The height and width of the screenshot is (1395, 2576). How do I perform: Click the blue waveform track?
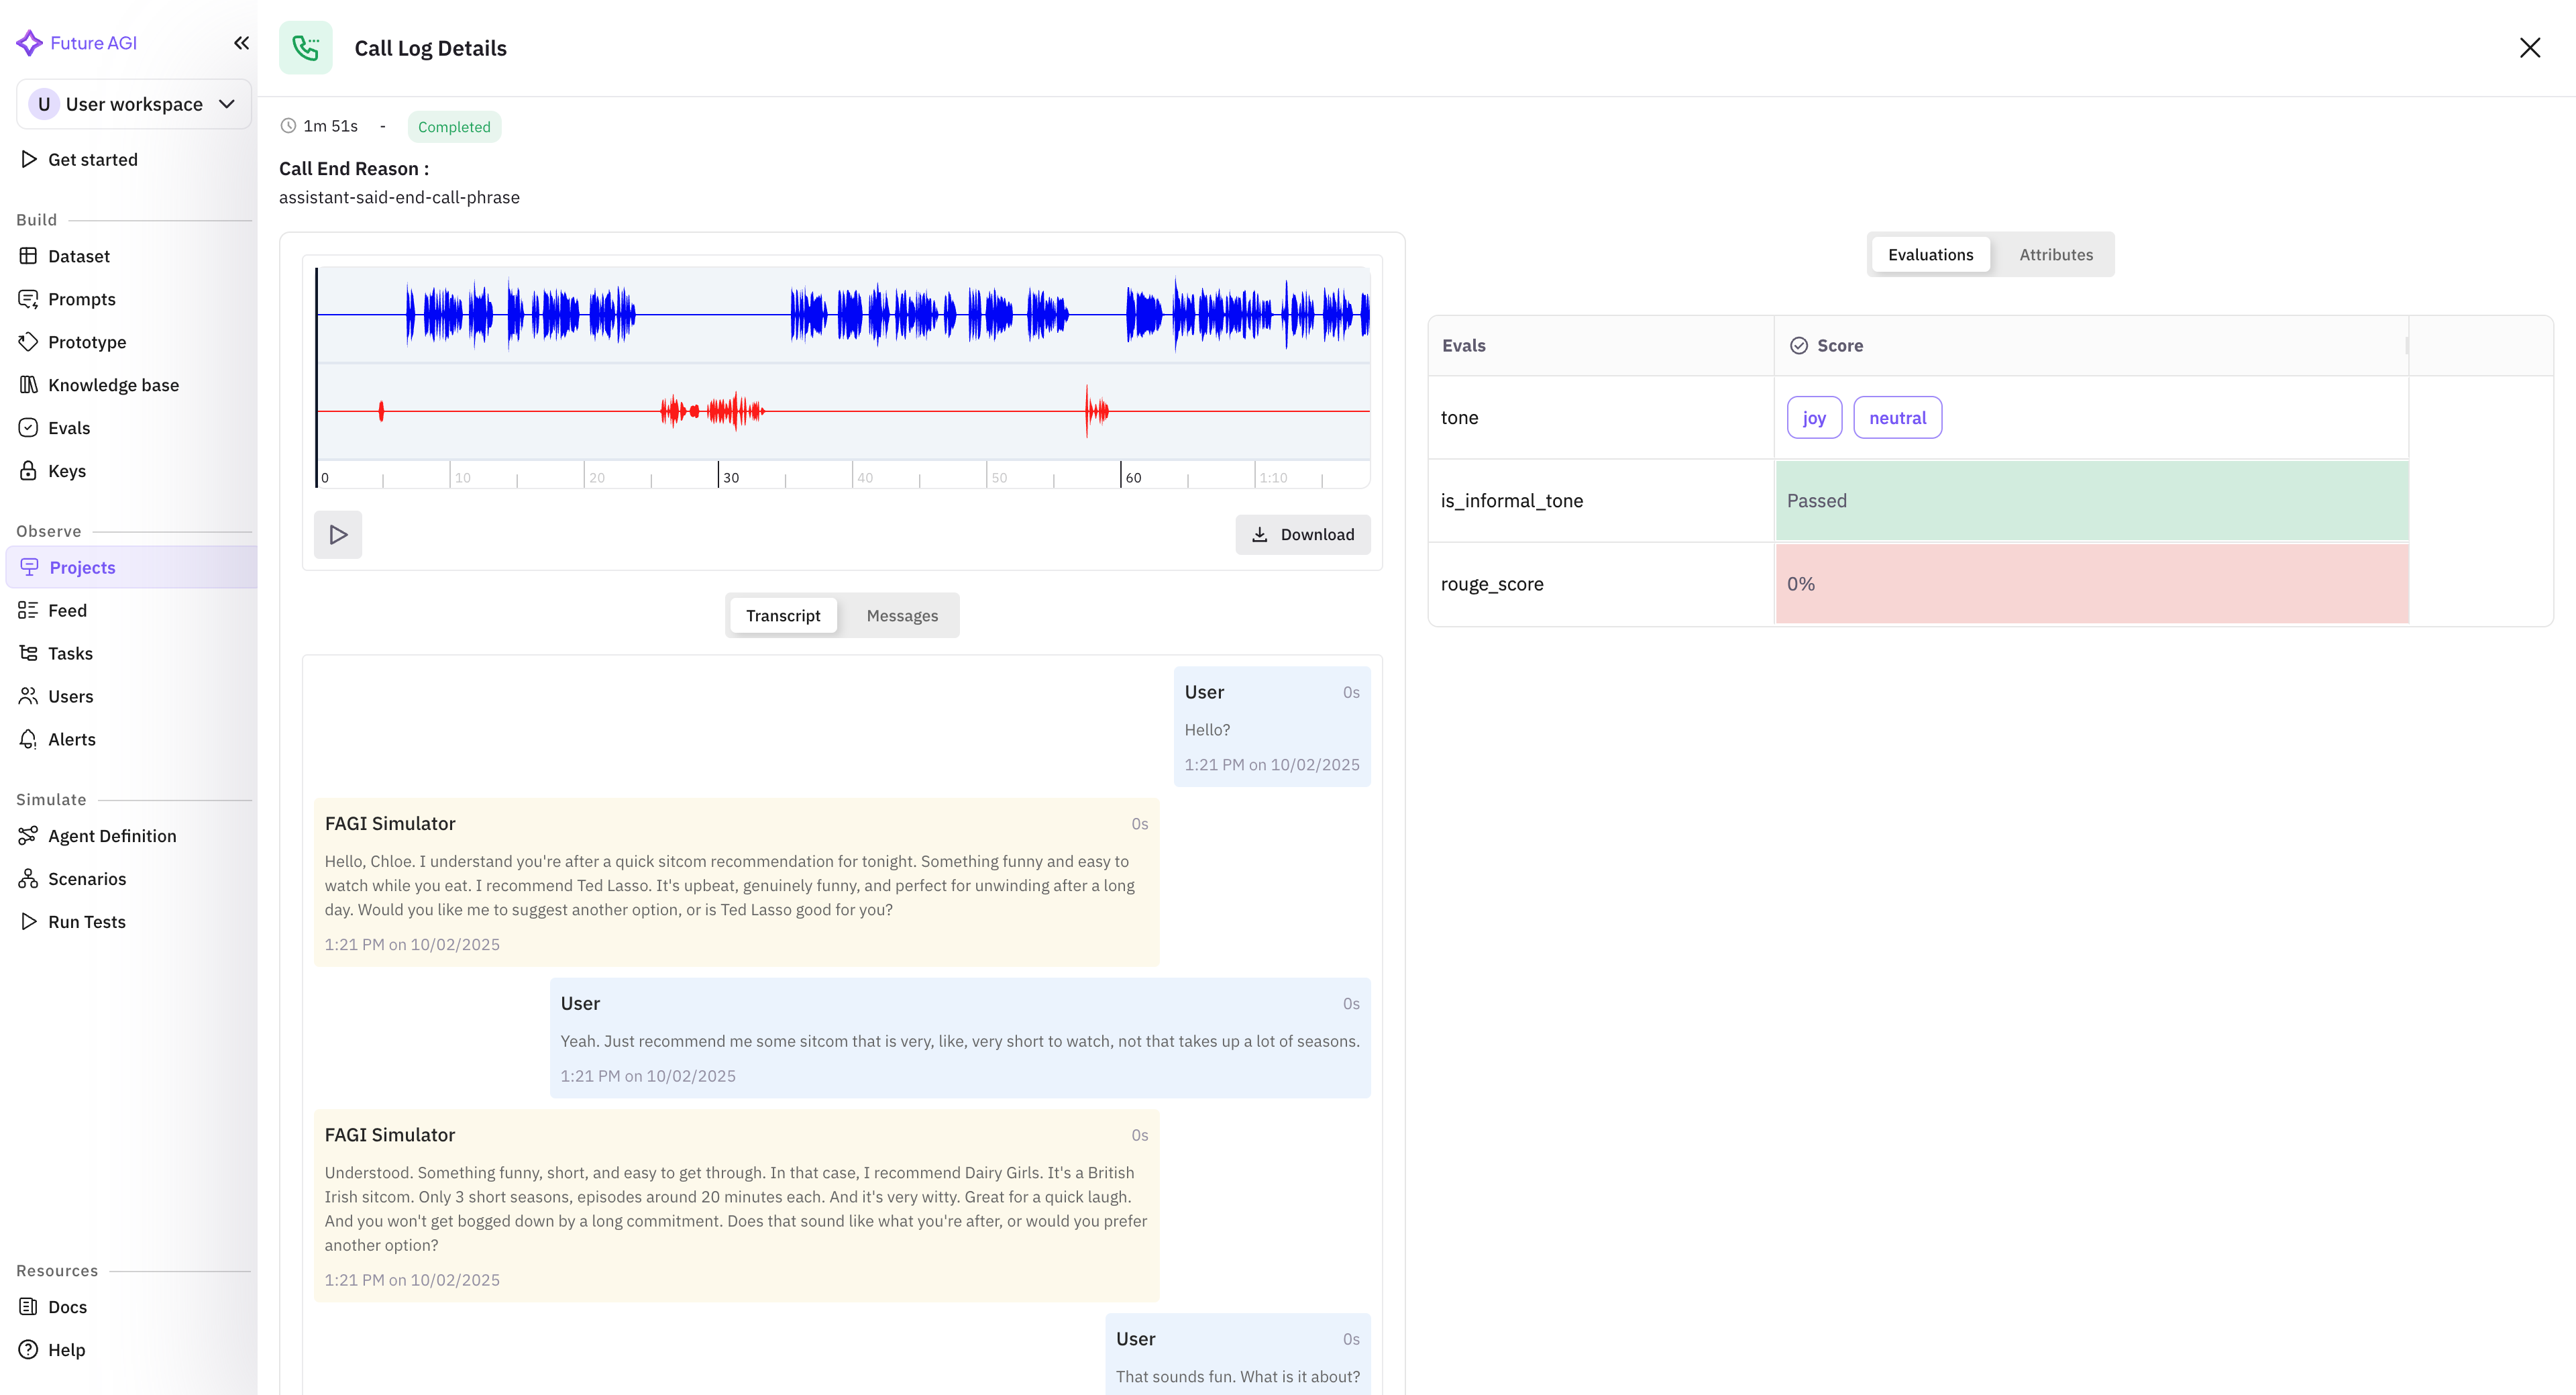tap(843, 315)
